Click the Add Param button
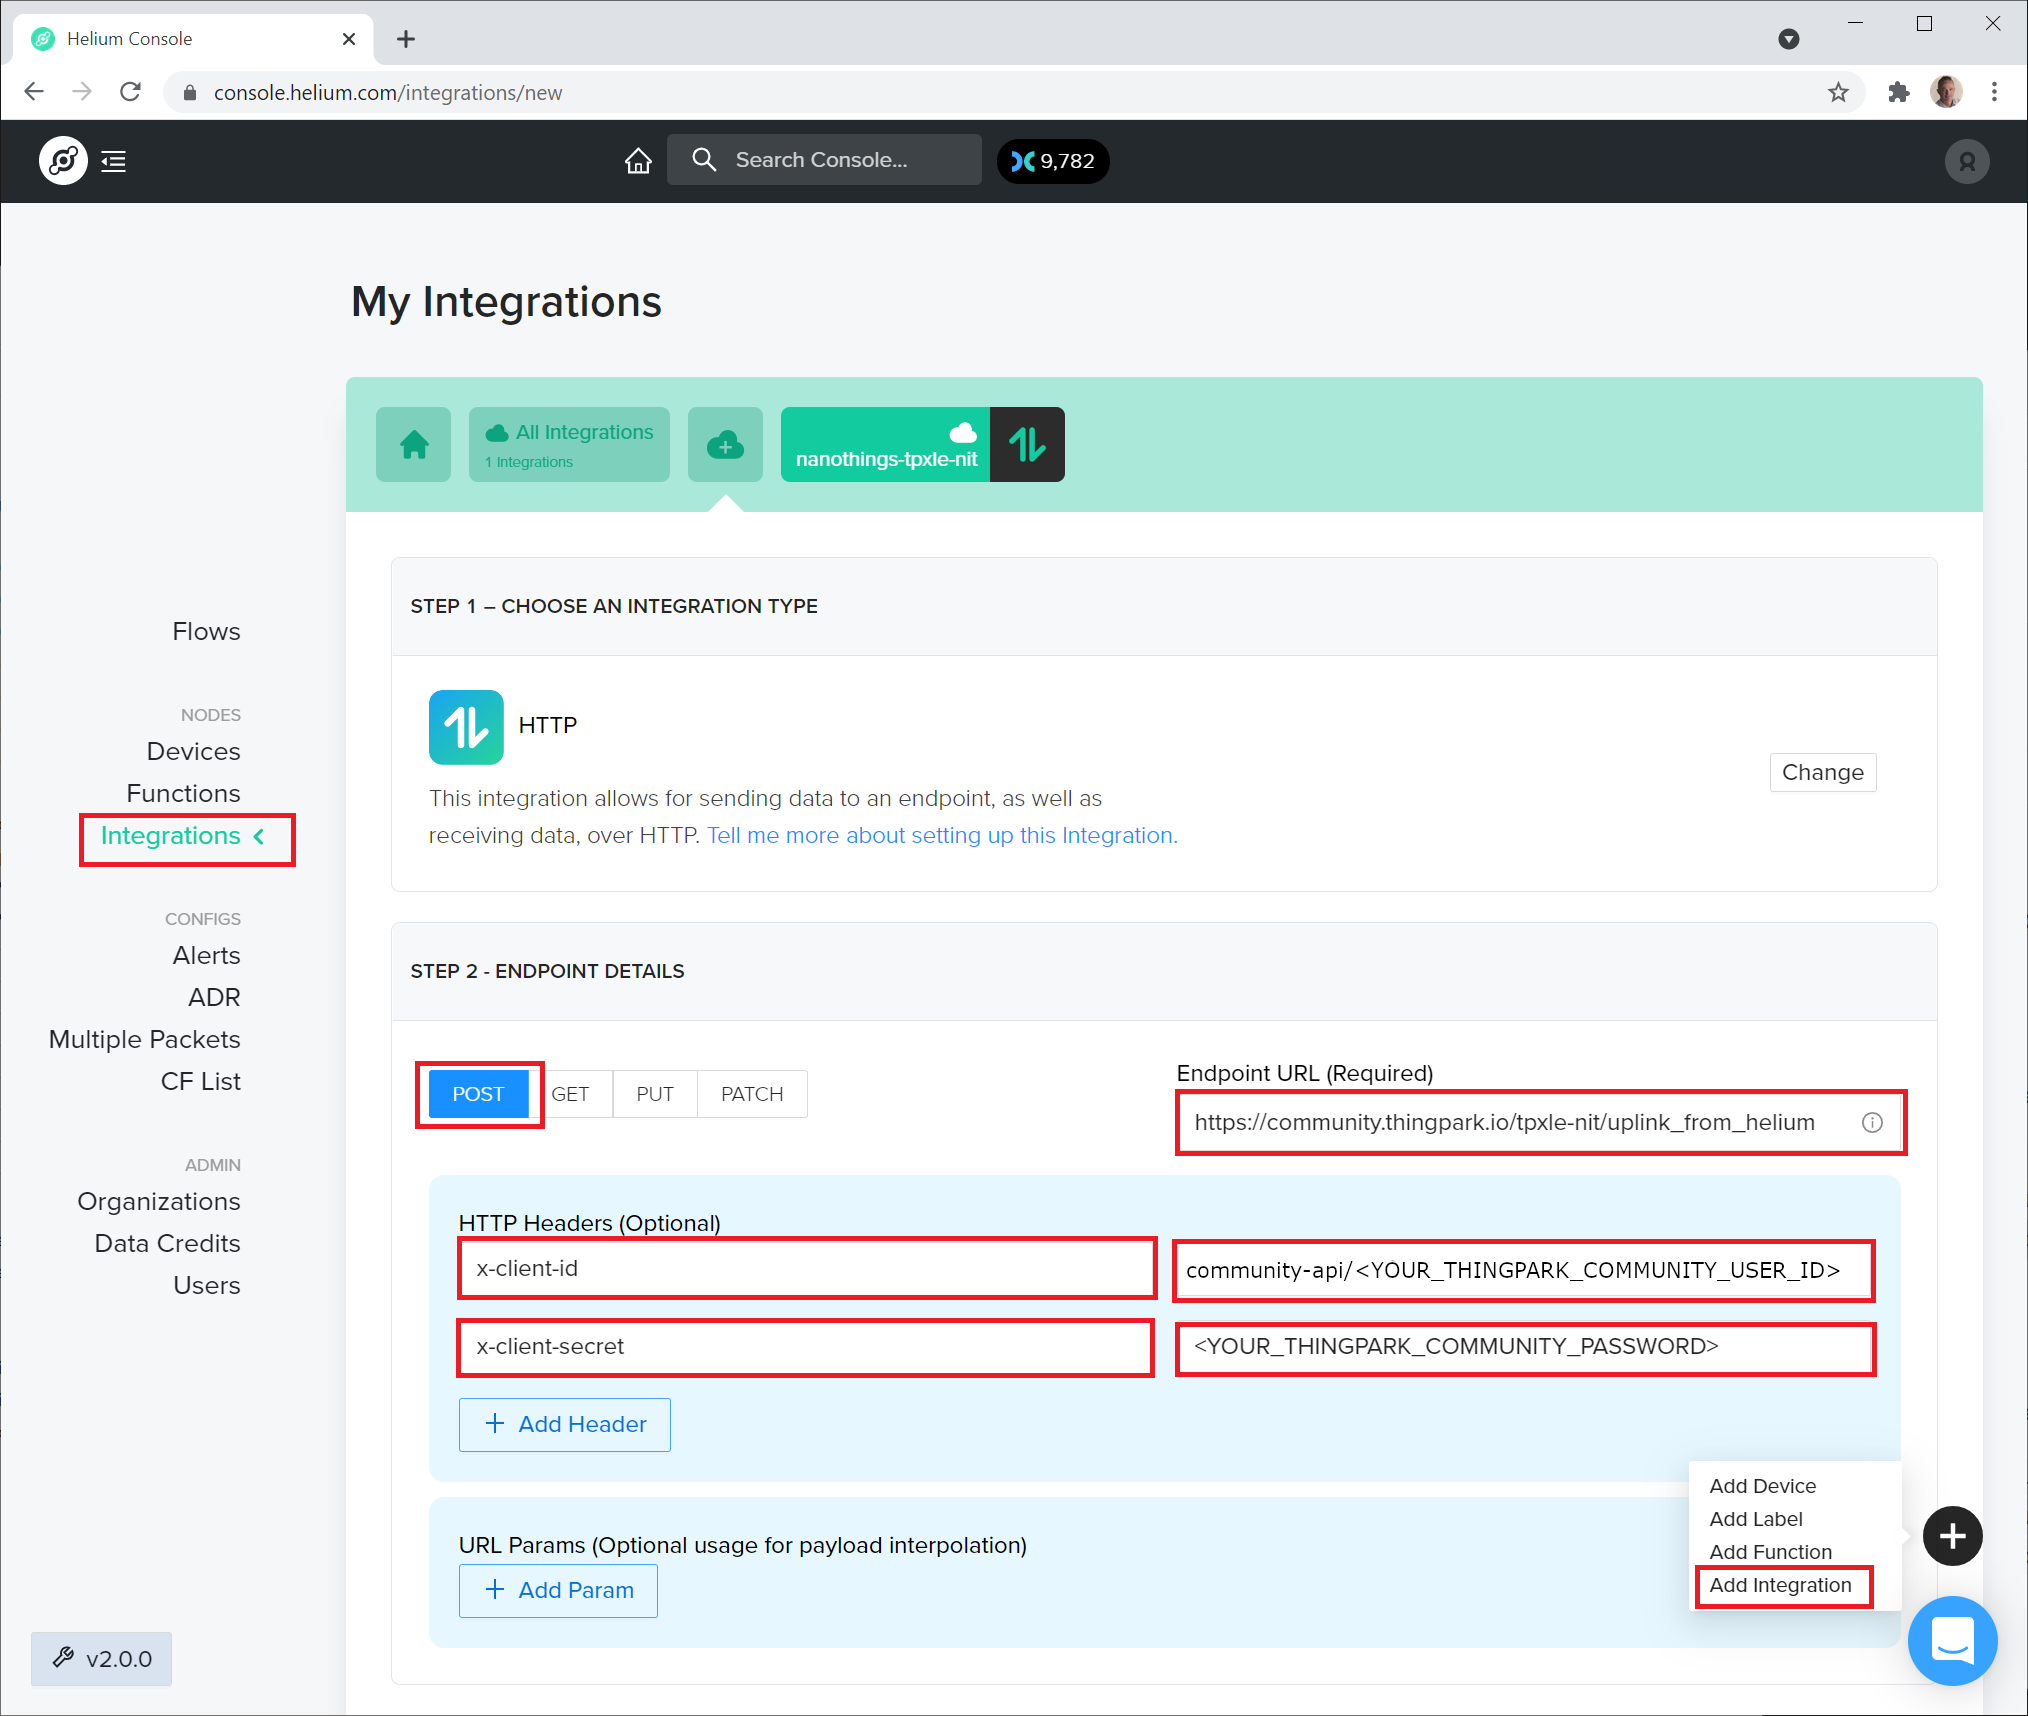 coord(558,1590)
